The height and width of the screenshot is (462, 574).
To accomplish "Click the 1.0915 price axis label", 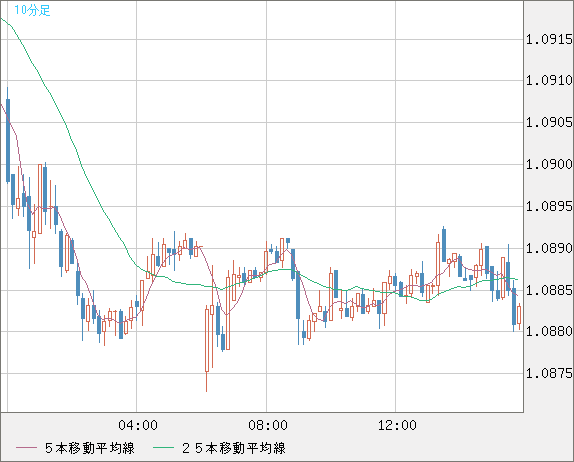I will pos(549,39).
